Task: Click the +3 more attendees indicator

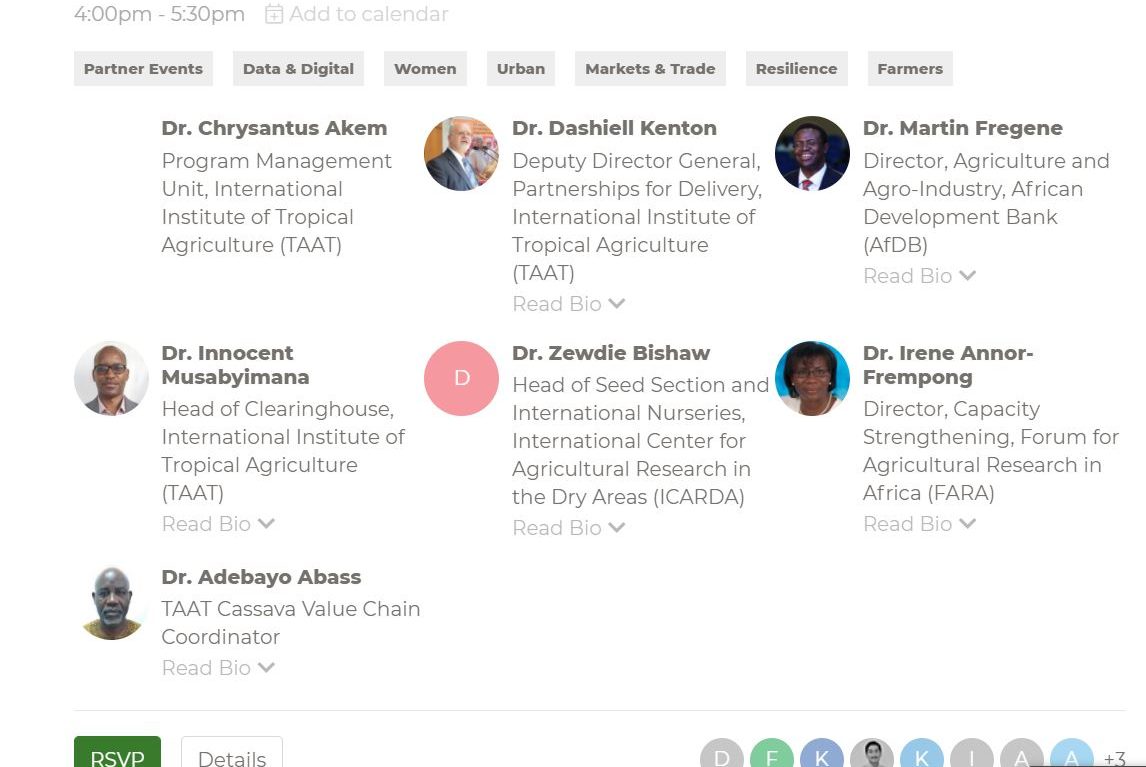Action: [x=1114, y=758]
